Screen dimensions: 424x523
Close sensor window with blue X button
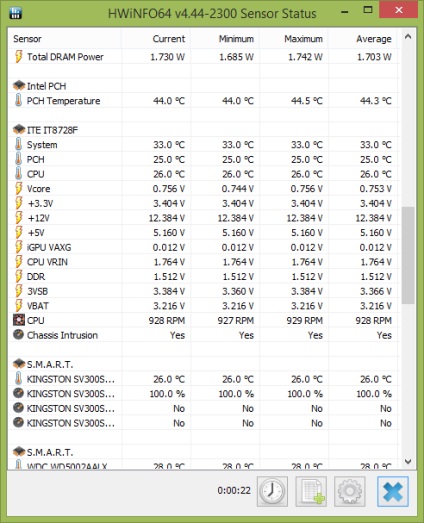393,491
